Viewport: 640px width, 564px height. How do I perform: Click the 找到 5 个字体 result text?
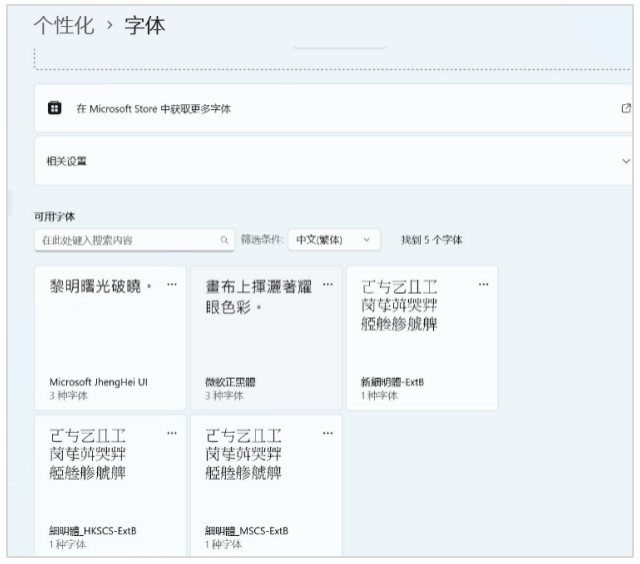[x=431, y=240]
